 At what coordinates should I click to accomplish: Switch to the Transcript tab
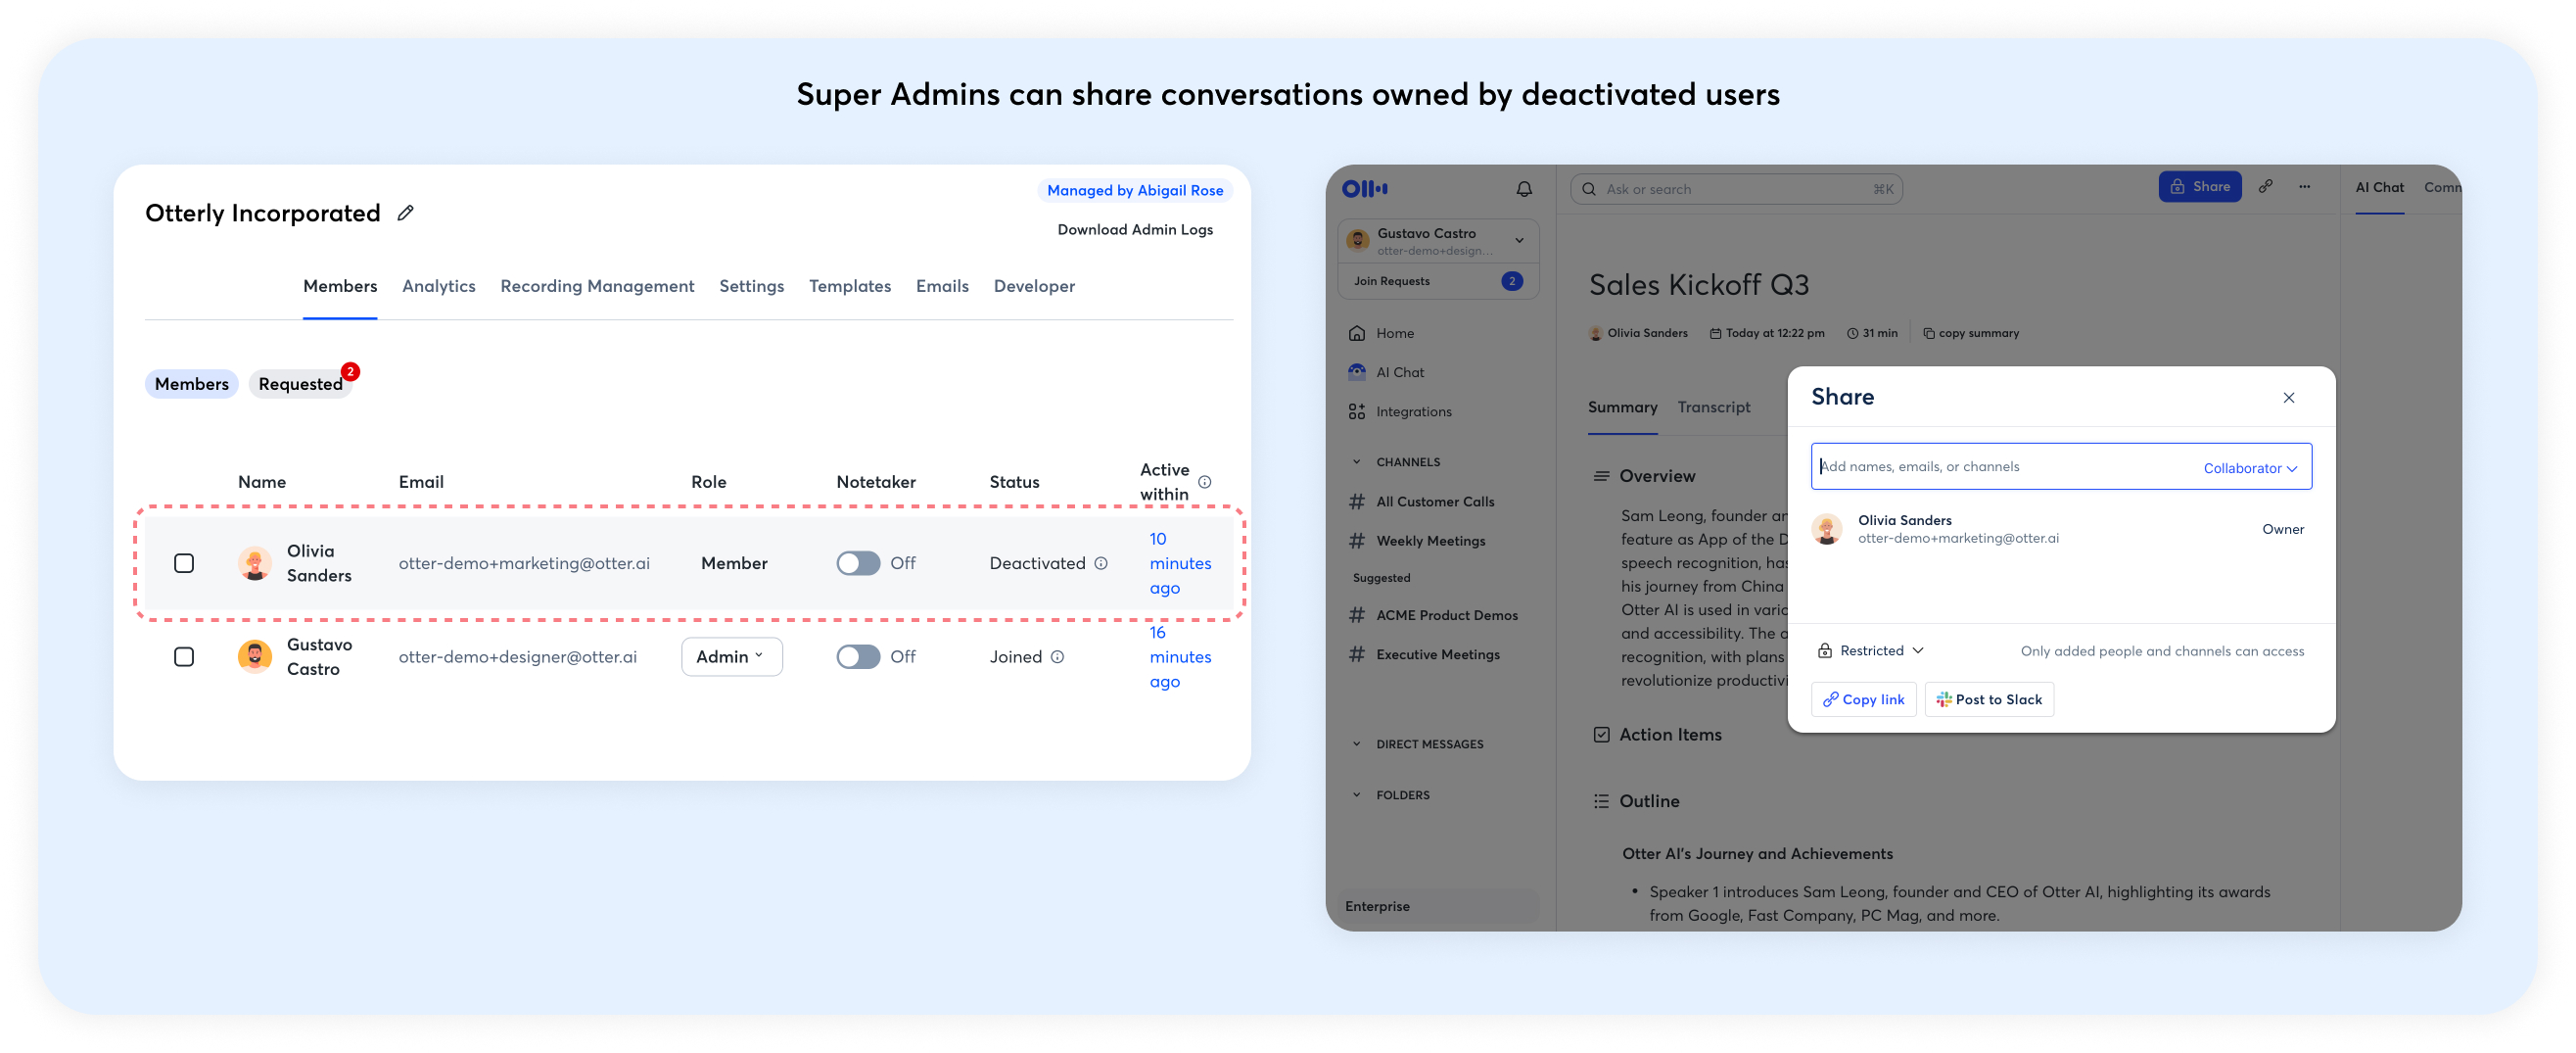(x=1713, y=407)
